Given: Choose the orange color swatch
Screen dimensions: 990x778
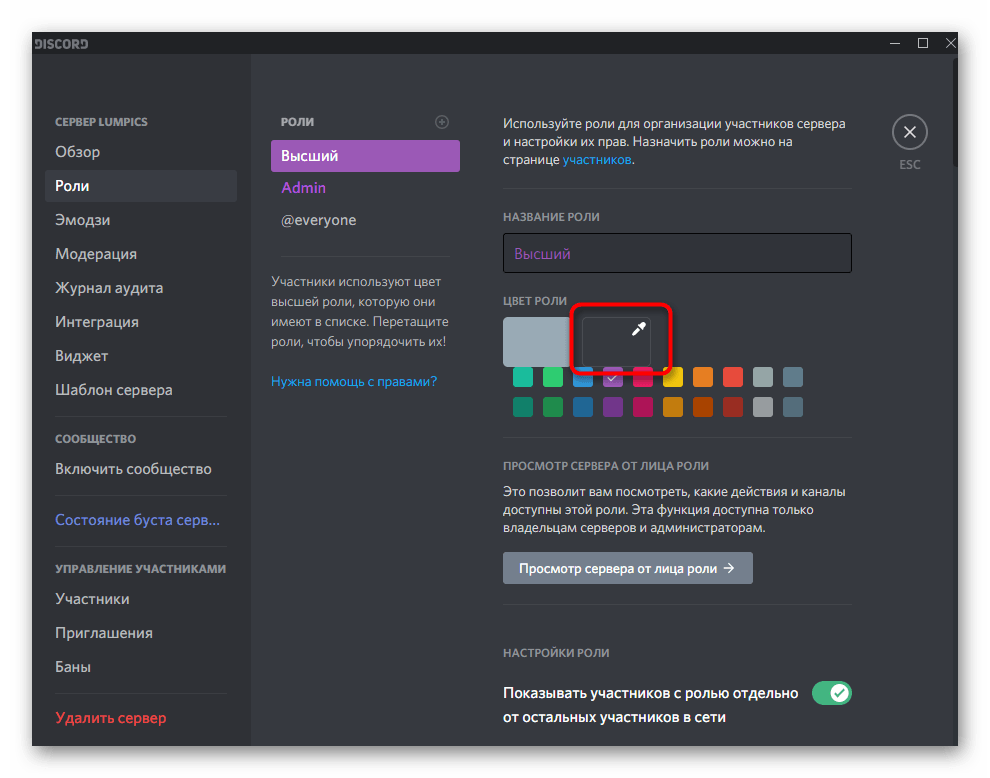Looking at the screenshot, I should tap(703, 377).
